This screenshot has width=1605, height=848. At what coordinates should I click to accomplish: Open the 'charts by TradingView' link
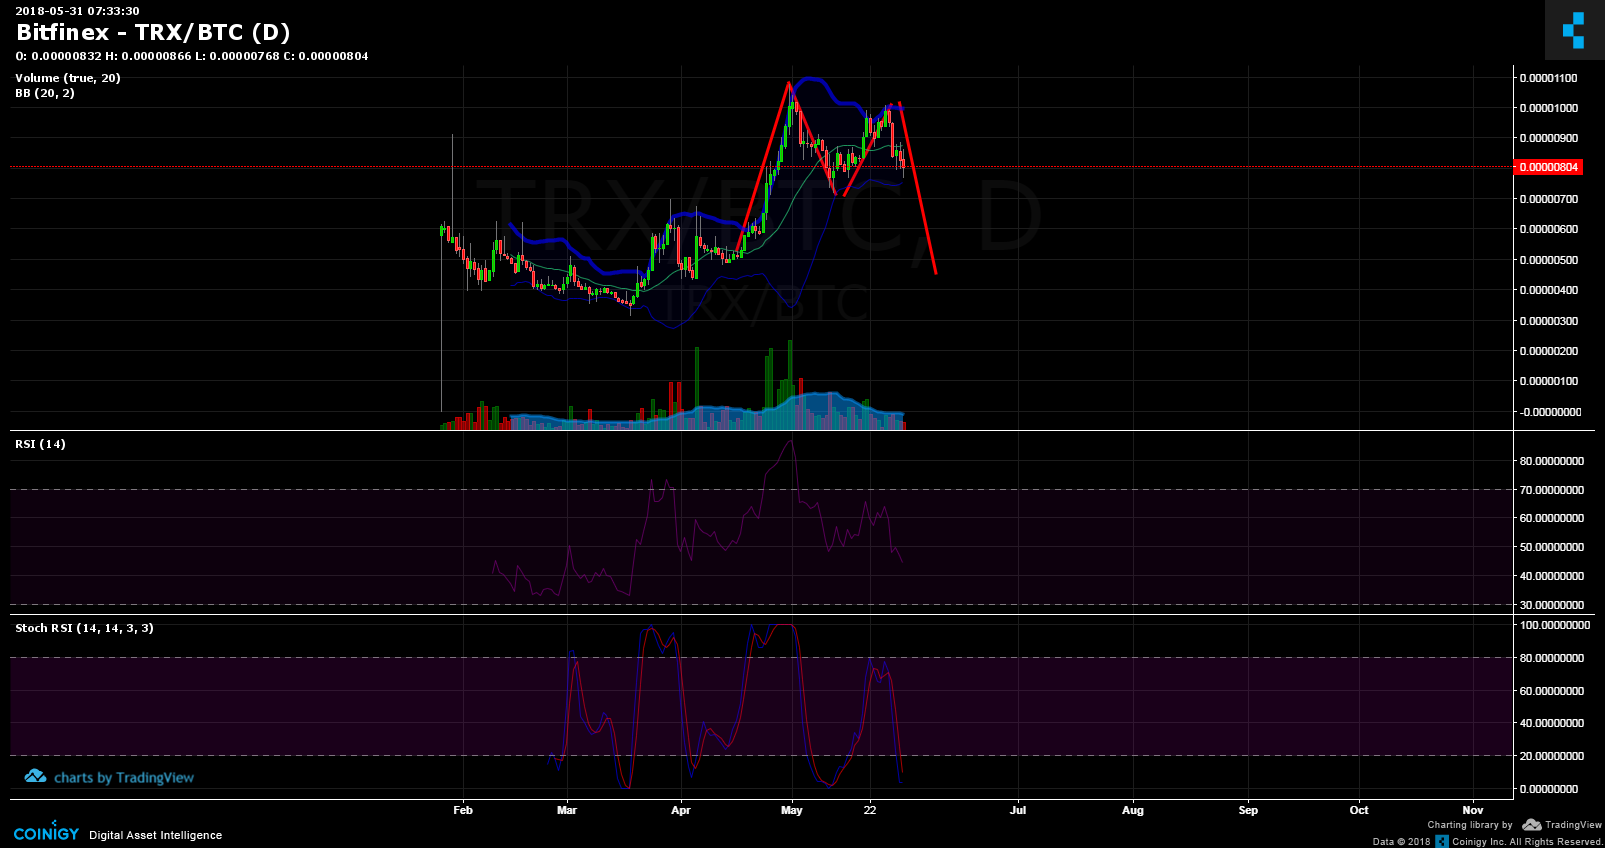point(123,777)
